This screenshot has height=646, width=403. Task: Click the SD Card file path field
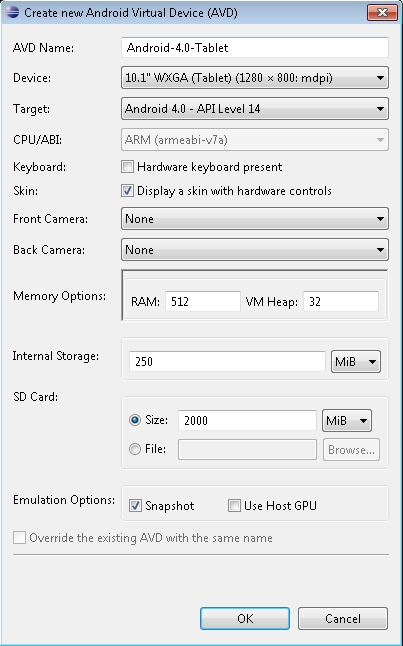click(x=247, y=449)
